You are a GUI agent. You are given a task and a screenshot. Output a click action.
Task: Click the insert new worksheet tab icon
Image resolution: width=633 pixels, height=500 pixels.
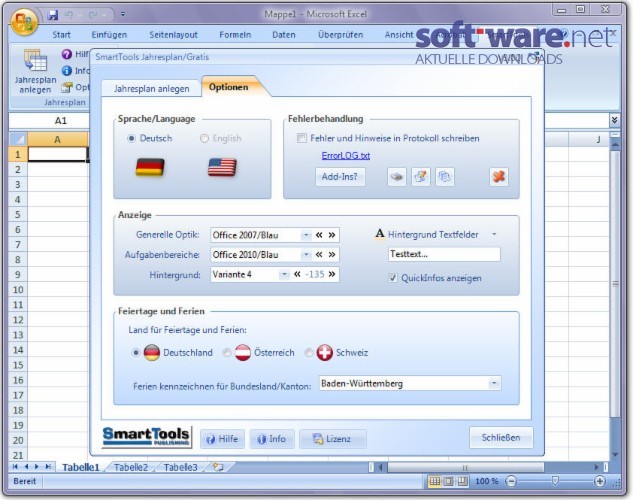point(218,467)
